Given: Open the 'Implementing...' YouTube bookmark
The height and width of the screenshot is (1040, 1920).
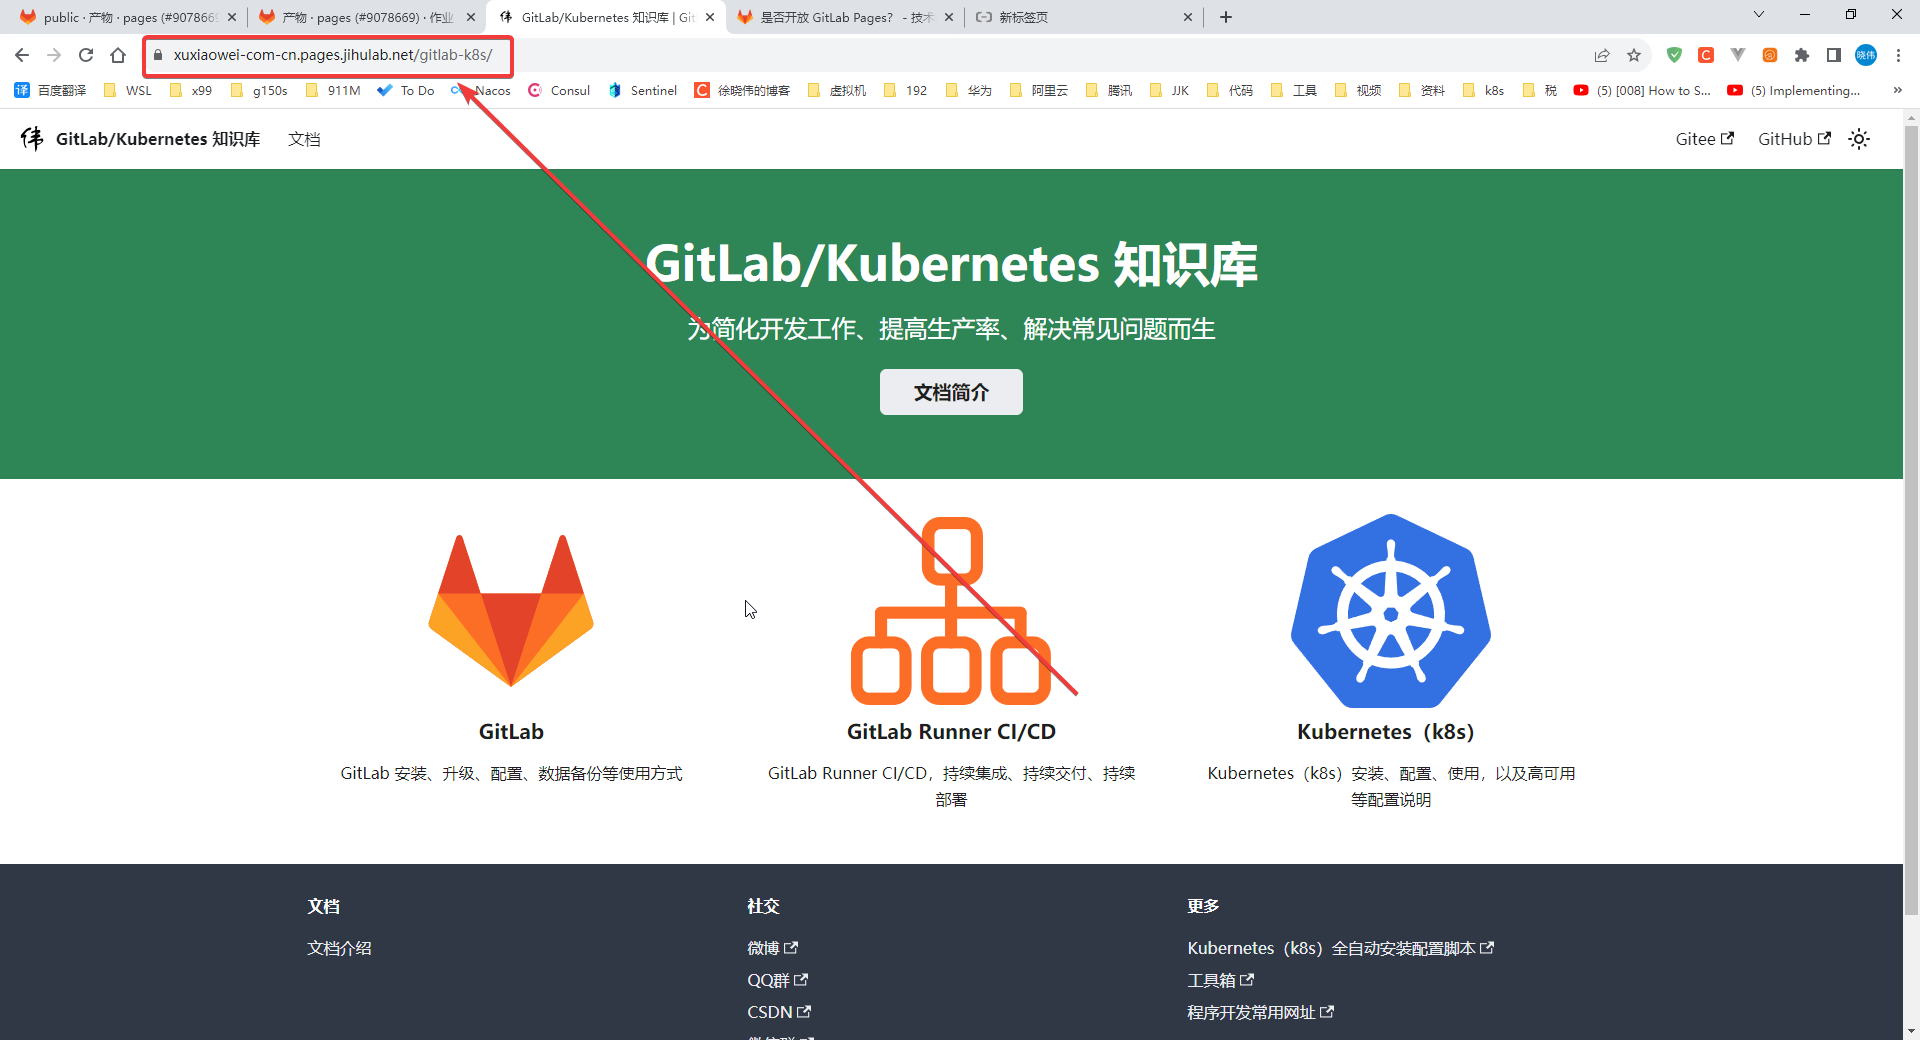Looking at the screenshot, I should [x=1794, y=90].
